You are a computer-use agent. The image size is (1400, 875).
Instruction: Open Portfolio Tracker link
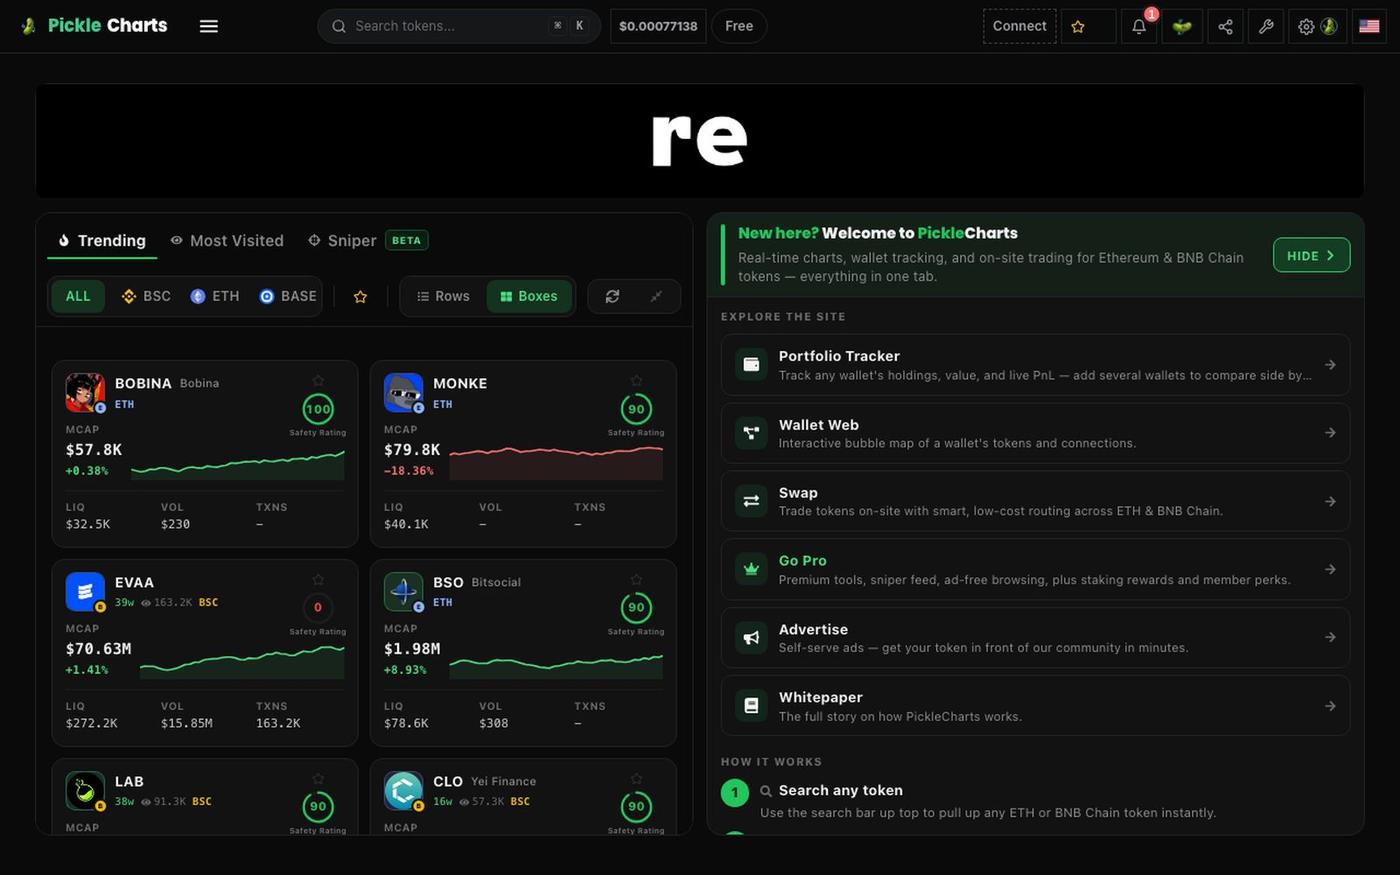coord(1035,365)
